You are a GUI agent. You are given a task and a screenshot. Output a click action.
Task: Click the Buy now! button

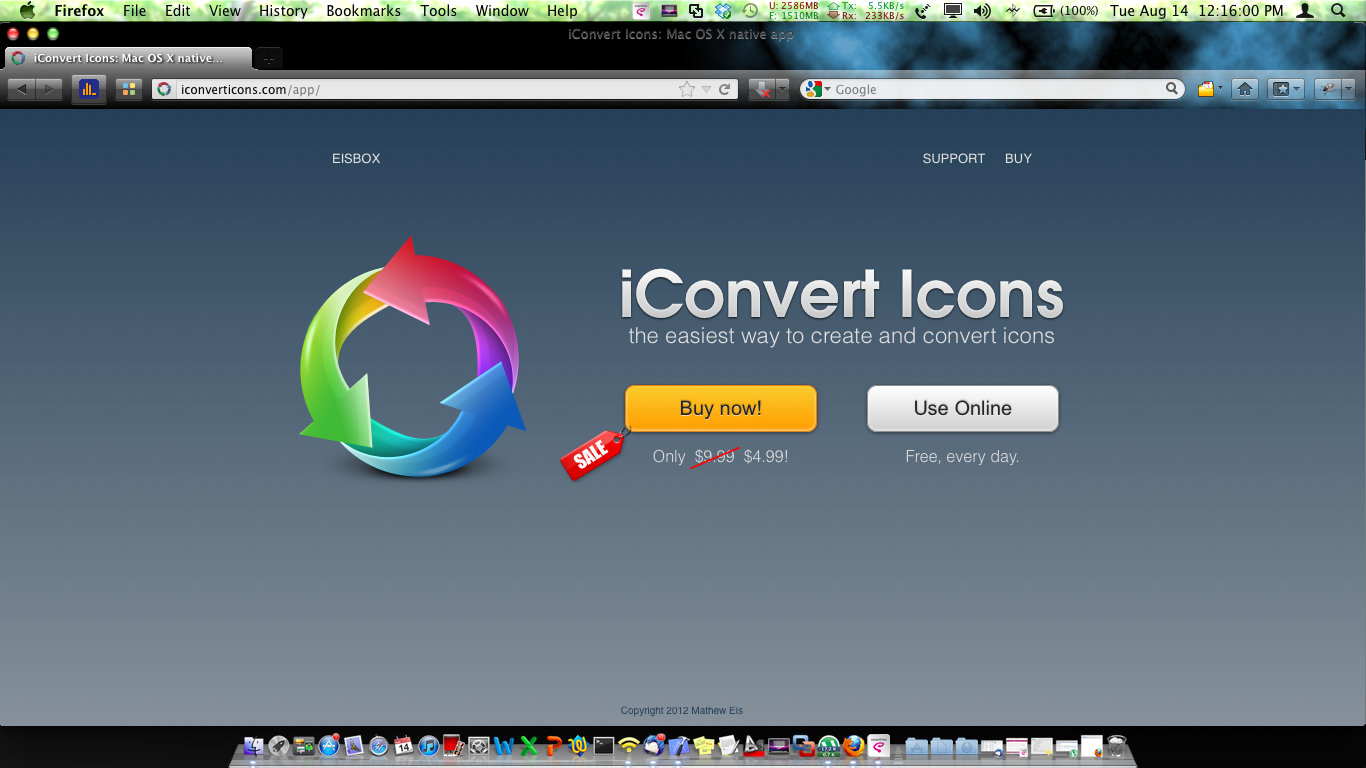point(720,408)
